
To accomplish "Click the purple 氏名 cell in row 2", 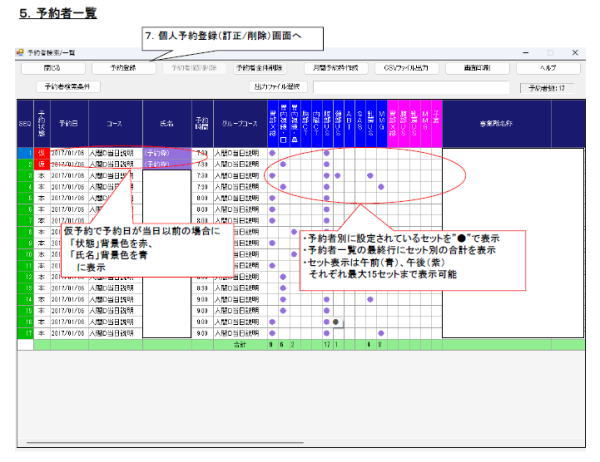I will 167,164.
